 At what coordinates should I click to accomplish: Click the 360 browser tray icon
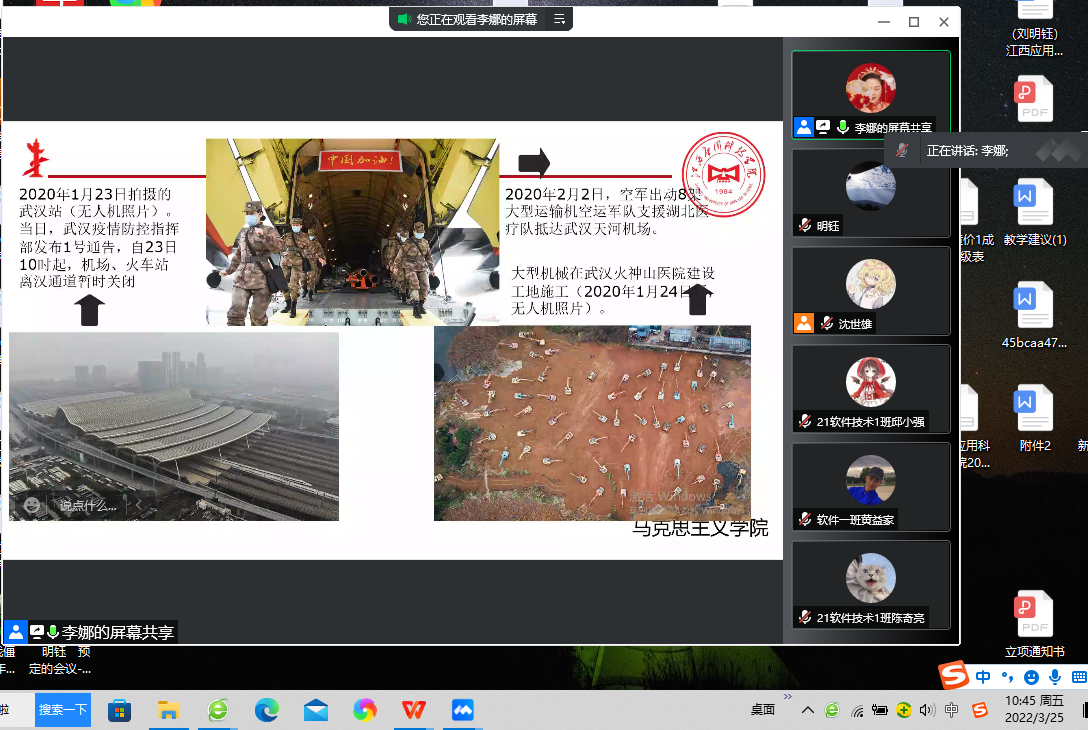click(x=832, y=710)
